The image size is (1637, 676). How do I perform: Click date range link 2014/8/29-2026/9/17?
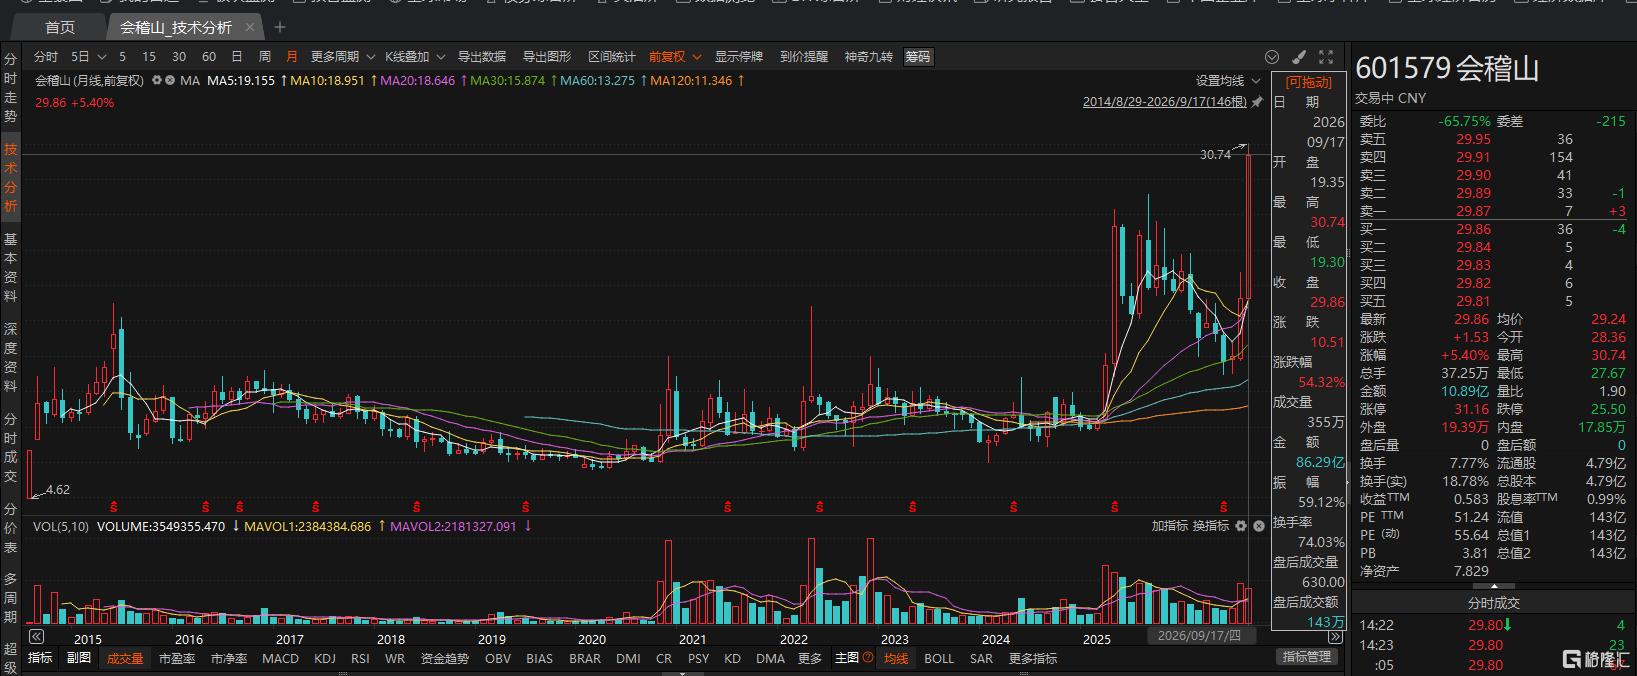click(x=1165, y=102)
